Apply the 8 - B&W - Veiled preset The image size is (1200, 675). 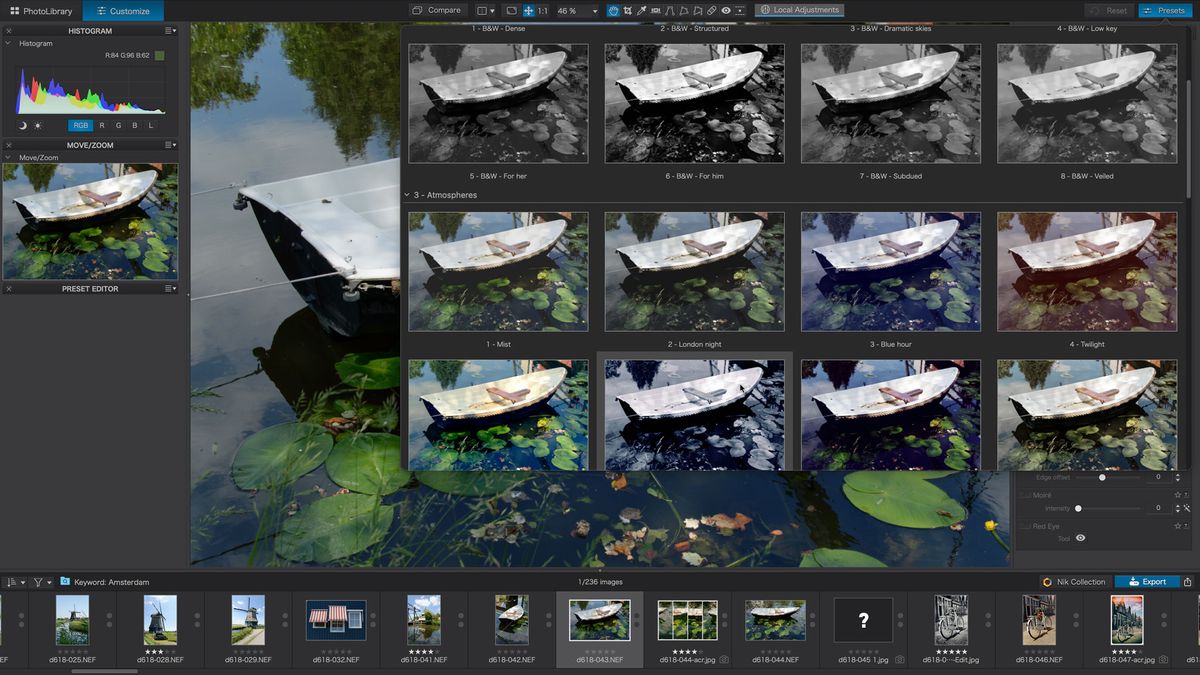click(1086, 103)
